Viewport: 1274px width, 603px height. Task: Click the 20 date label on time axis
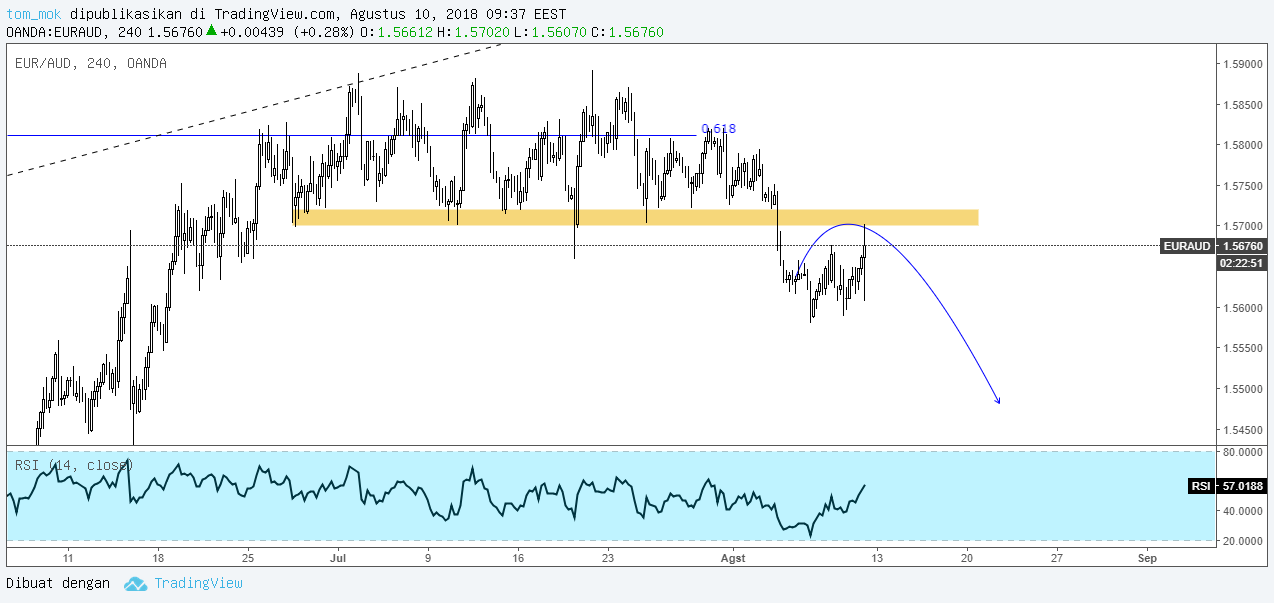tap(967, 559)
